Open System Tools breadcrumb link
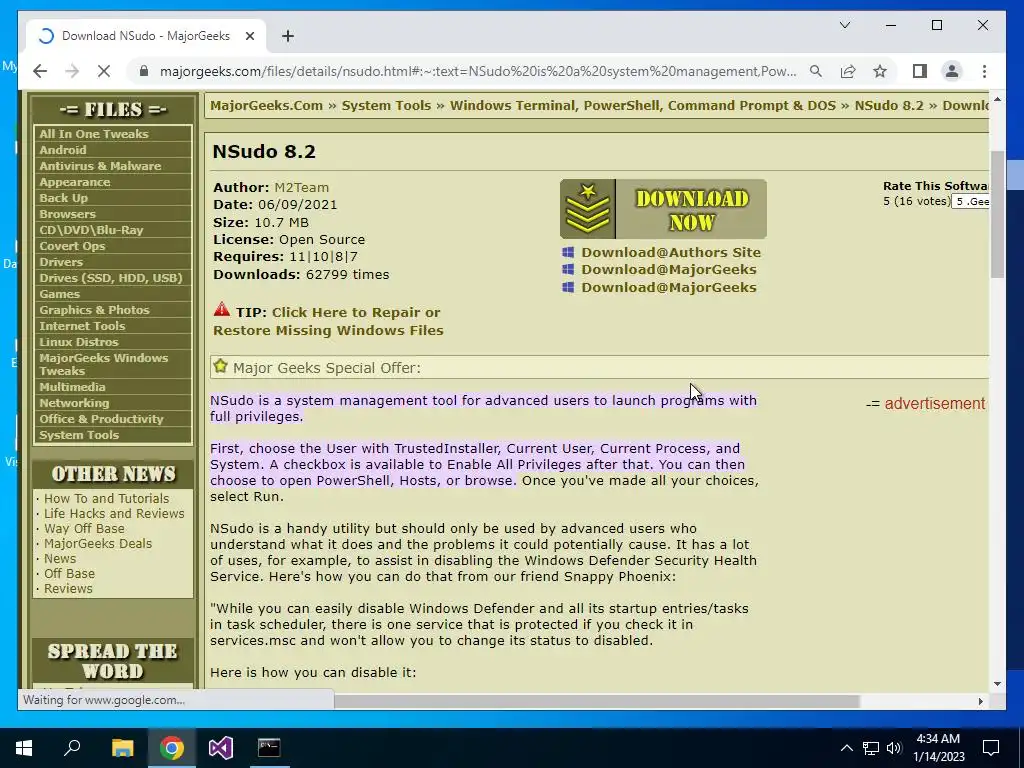 (x=386, y=106)
